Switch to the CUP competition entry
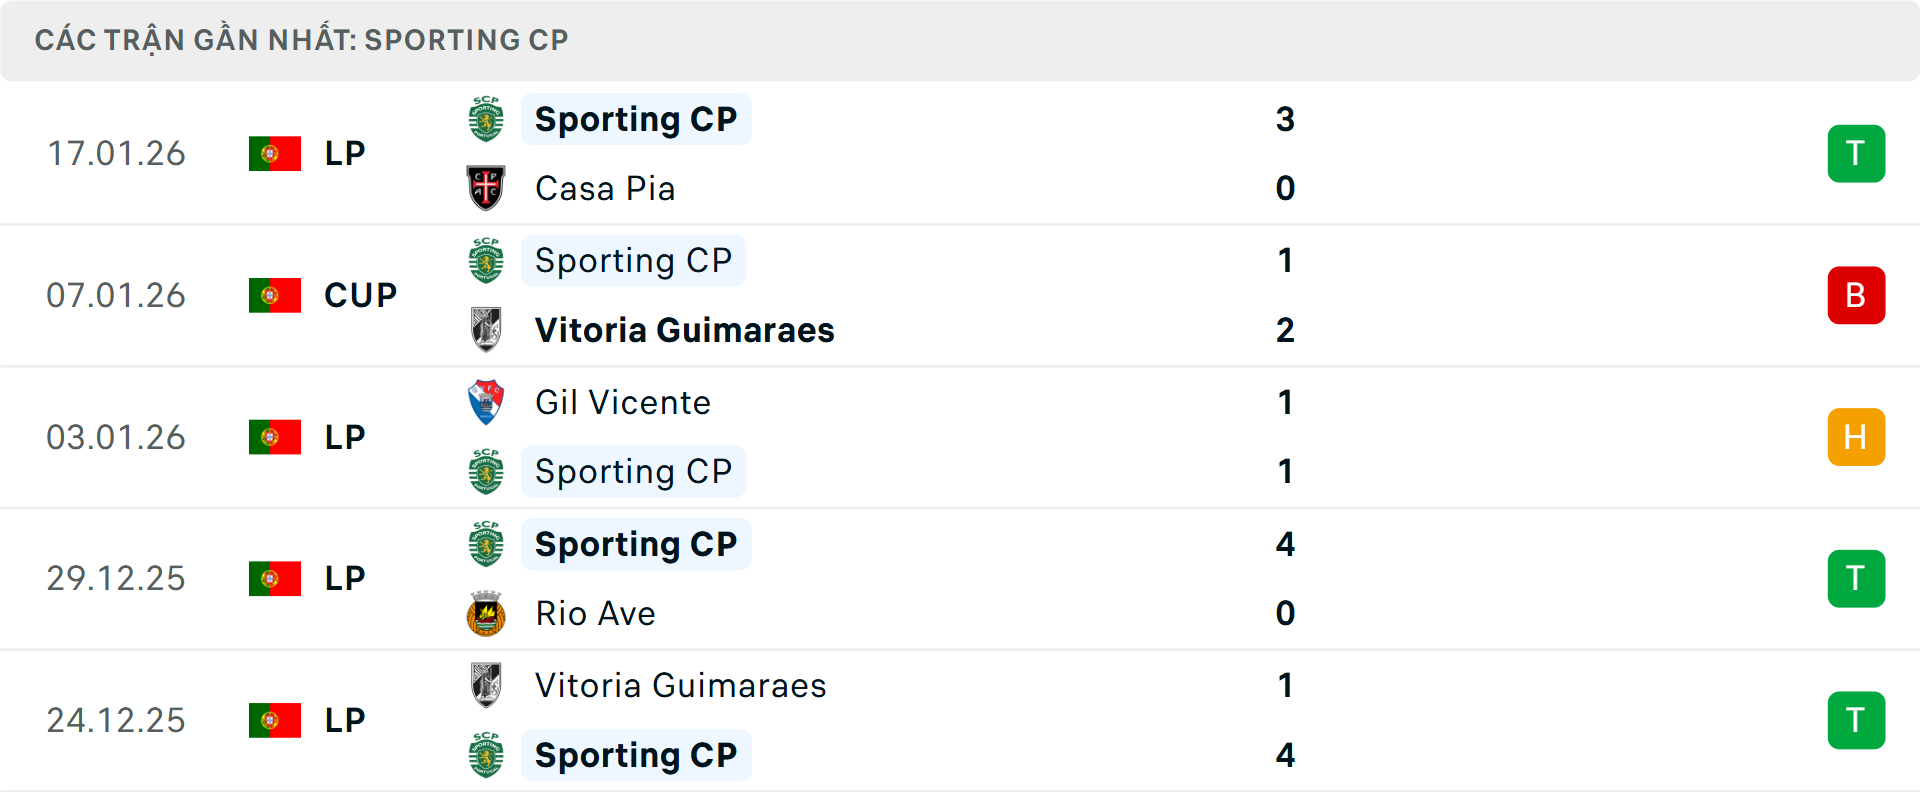Screen dimensions: 1920x792 click(359, 295)
